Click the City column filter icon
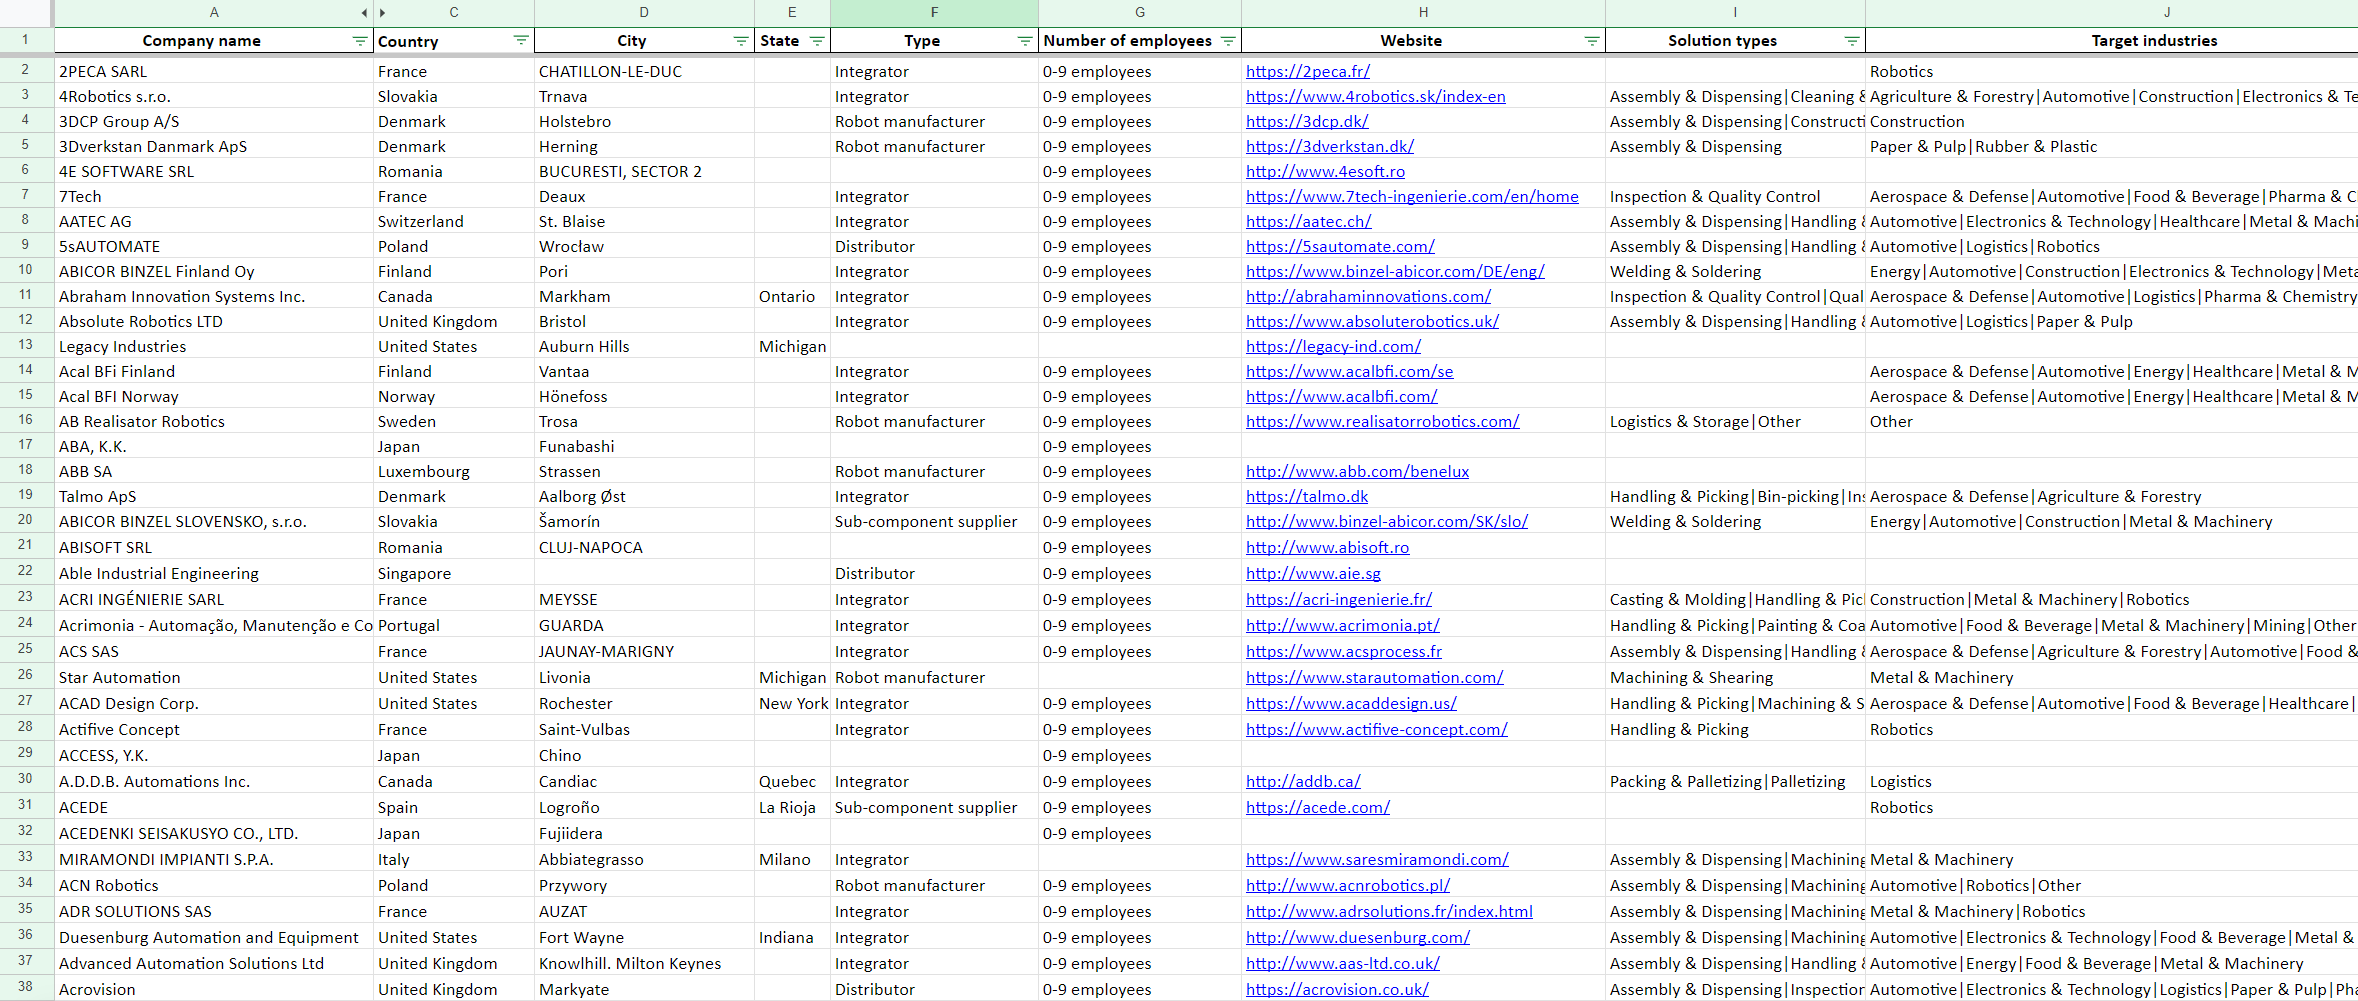The width and height of the screenshot is (2358, 1001). click(740, 41)
